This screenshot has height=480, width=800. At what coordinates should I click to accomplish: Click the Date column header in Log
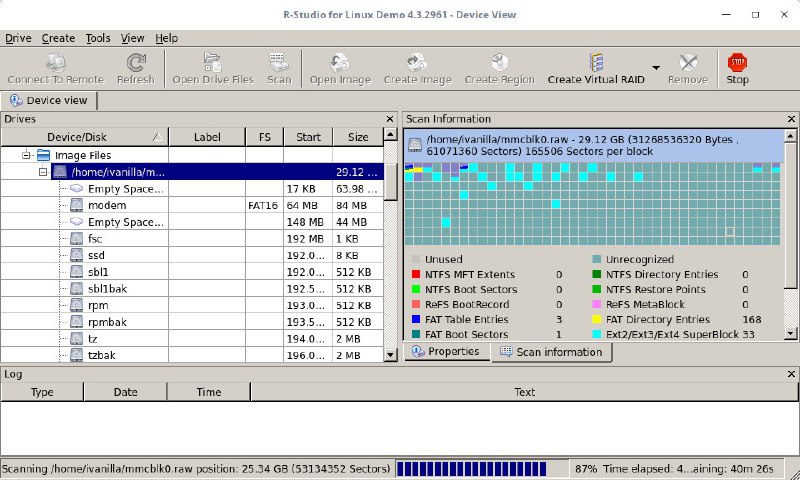click(x=126, y=392)
